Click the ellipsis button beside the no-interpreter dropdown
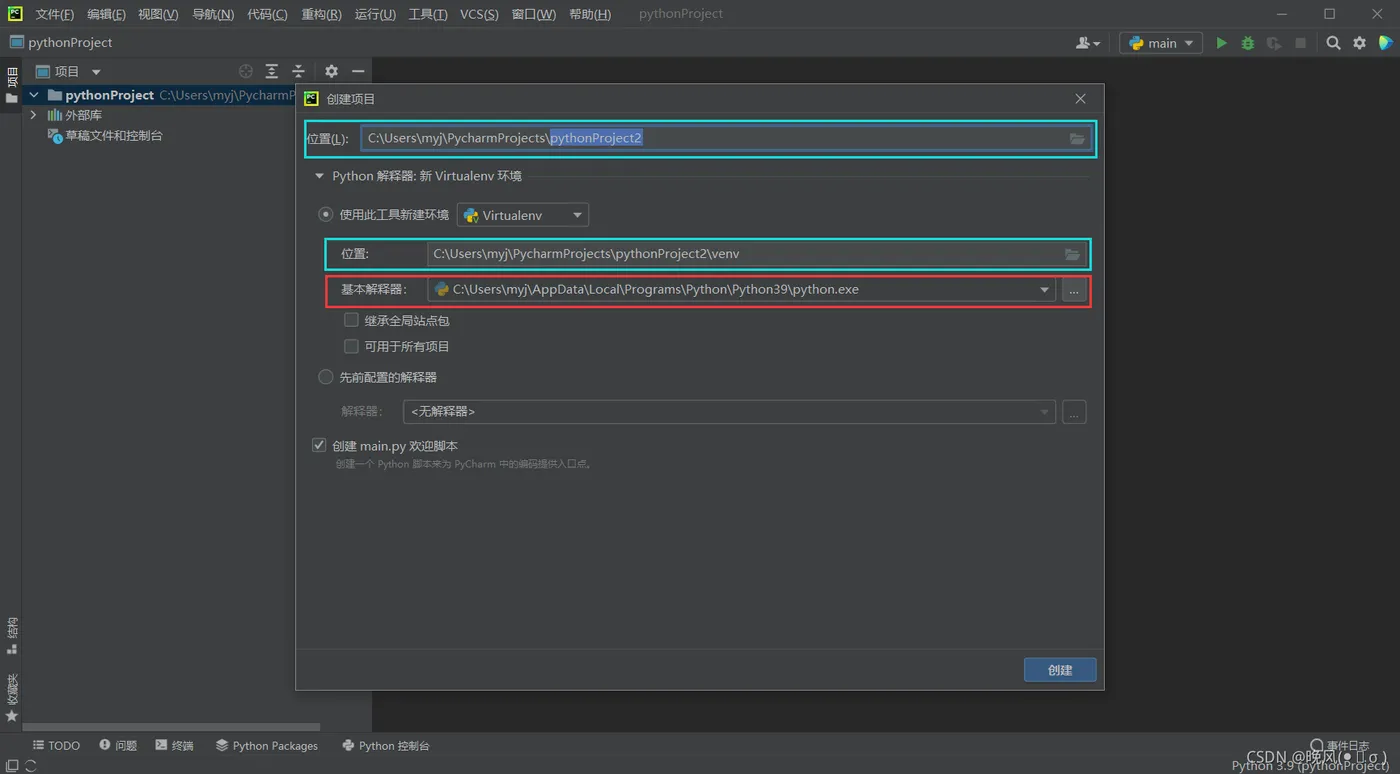Screen dimensions: 1400x774 [1074, 412]
